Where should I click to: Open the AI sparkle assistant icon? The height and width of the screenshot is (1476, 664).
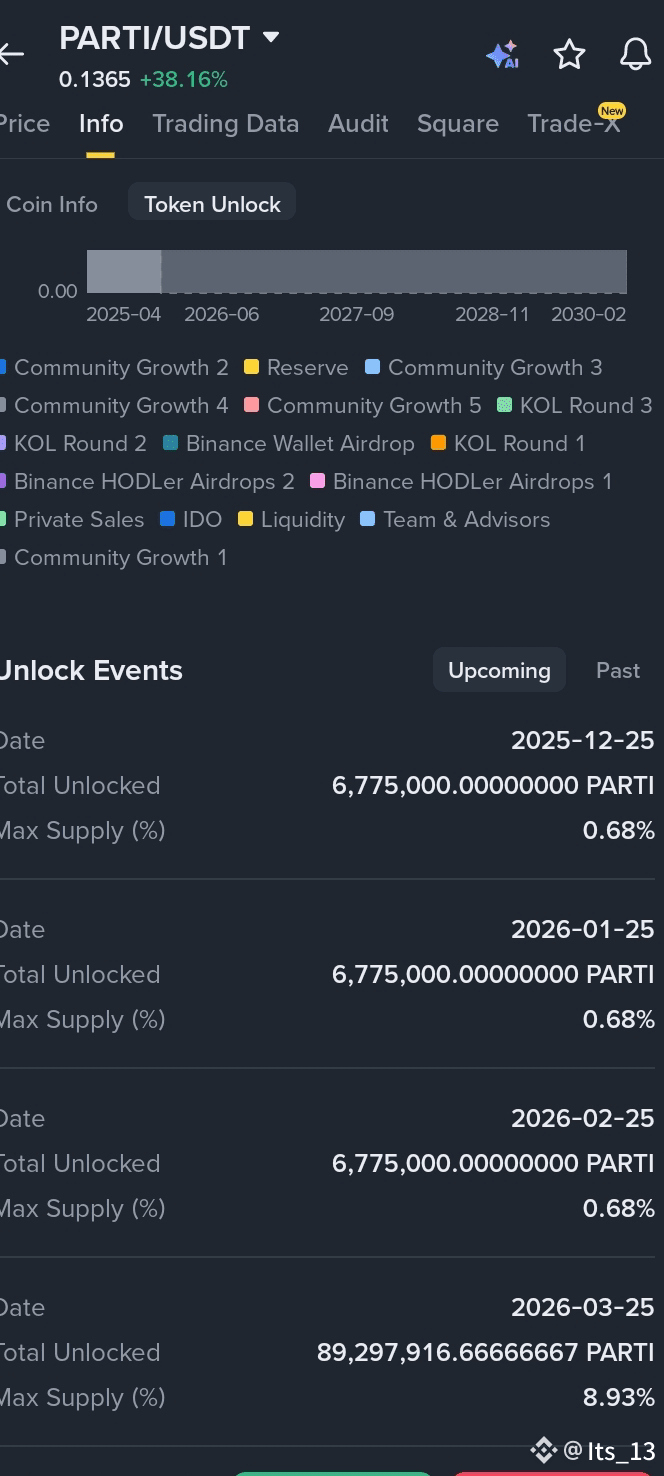pos(503,55)
